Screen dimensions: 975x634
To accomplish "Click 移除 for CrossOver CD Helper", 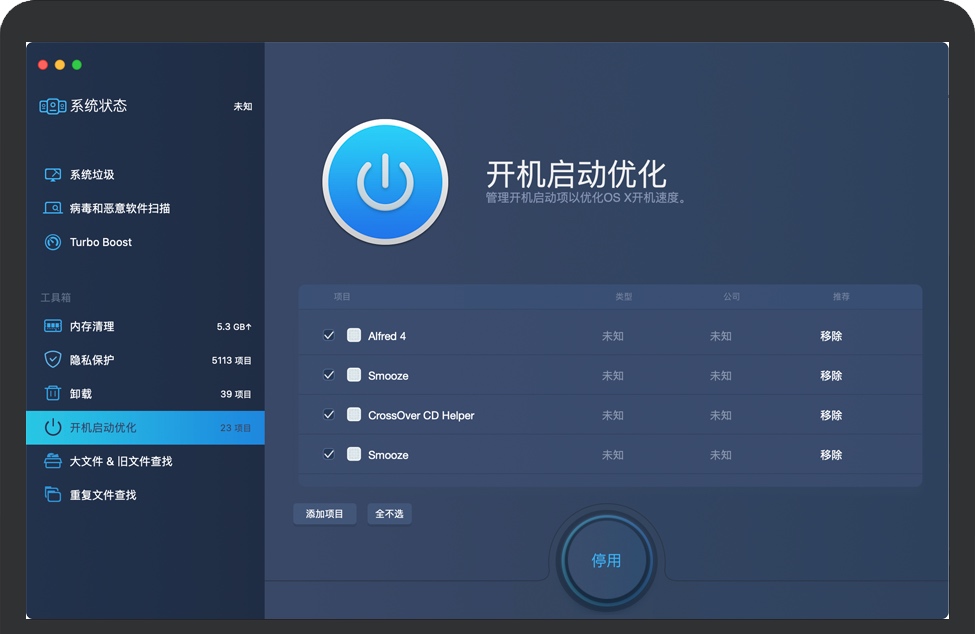I will [831, 415].
